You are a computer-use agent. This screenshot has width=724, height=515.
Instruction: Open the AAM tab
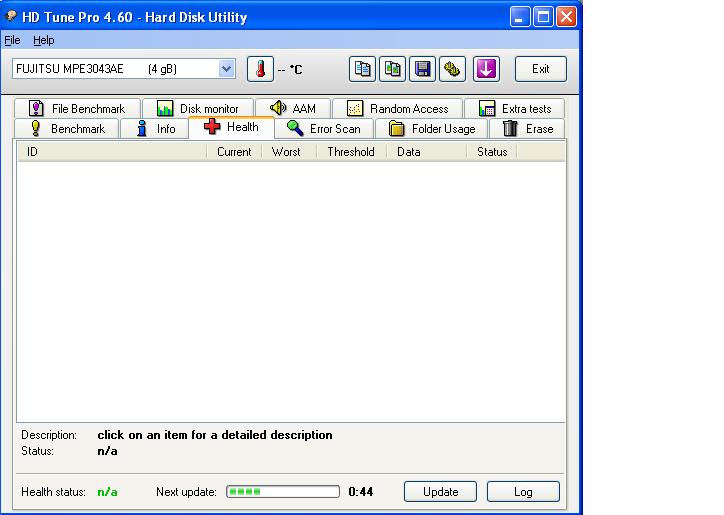[x=293, y=109]
